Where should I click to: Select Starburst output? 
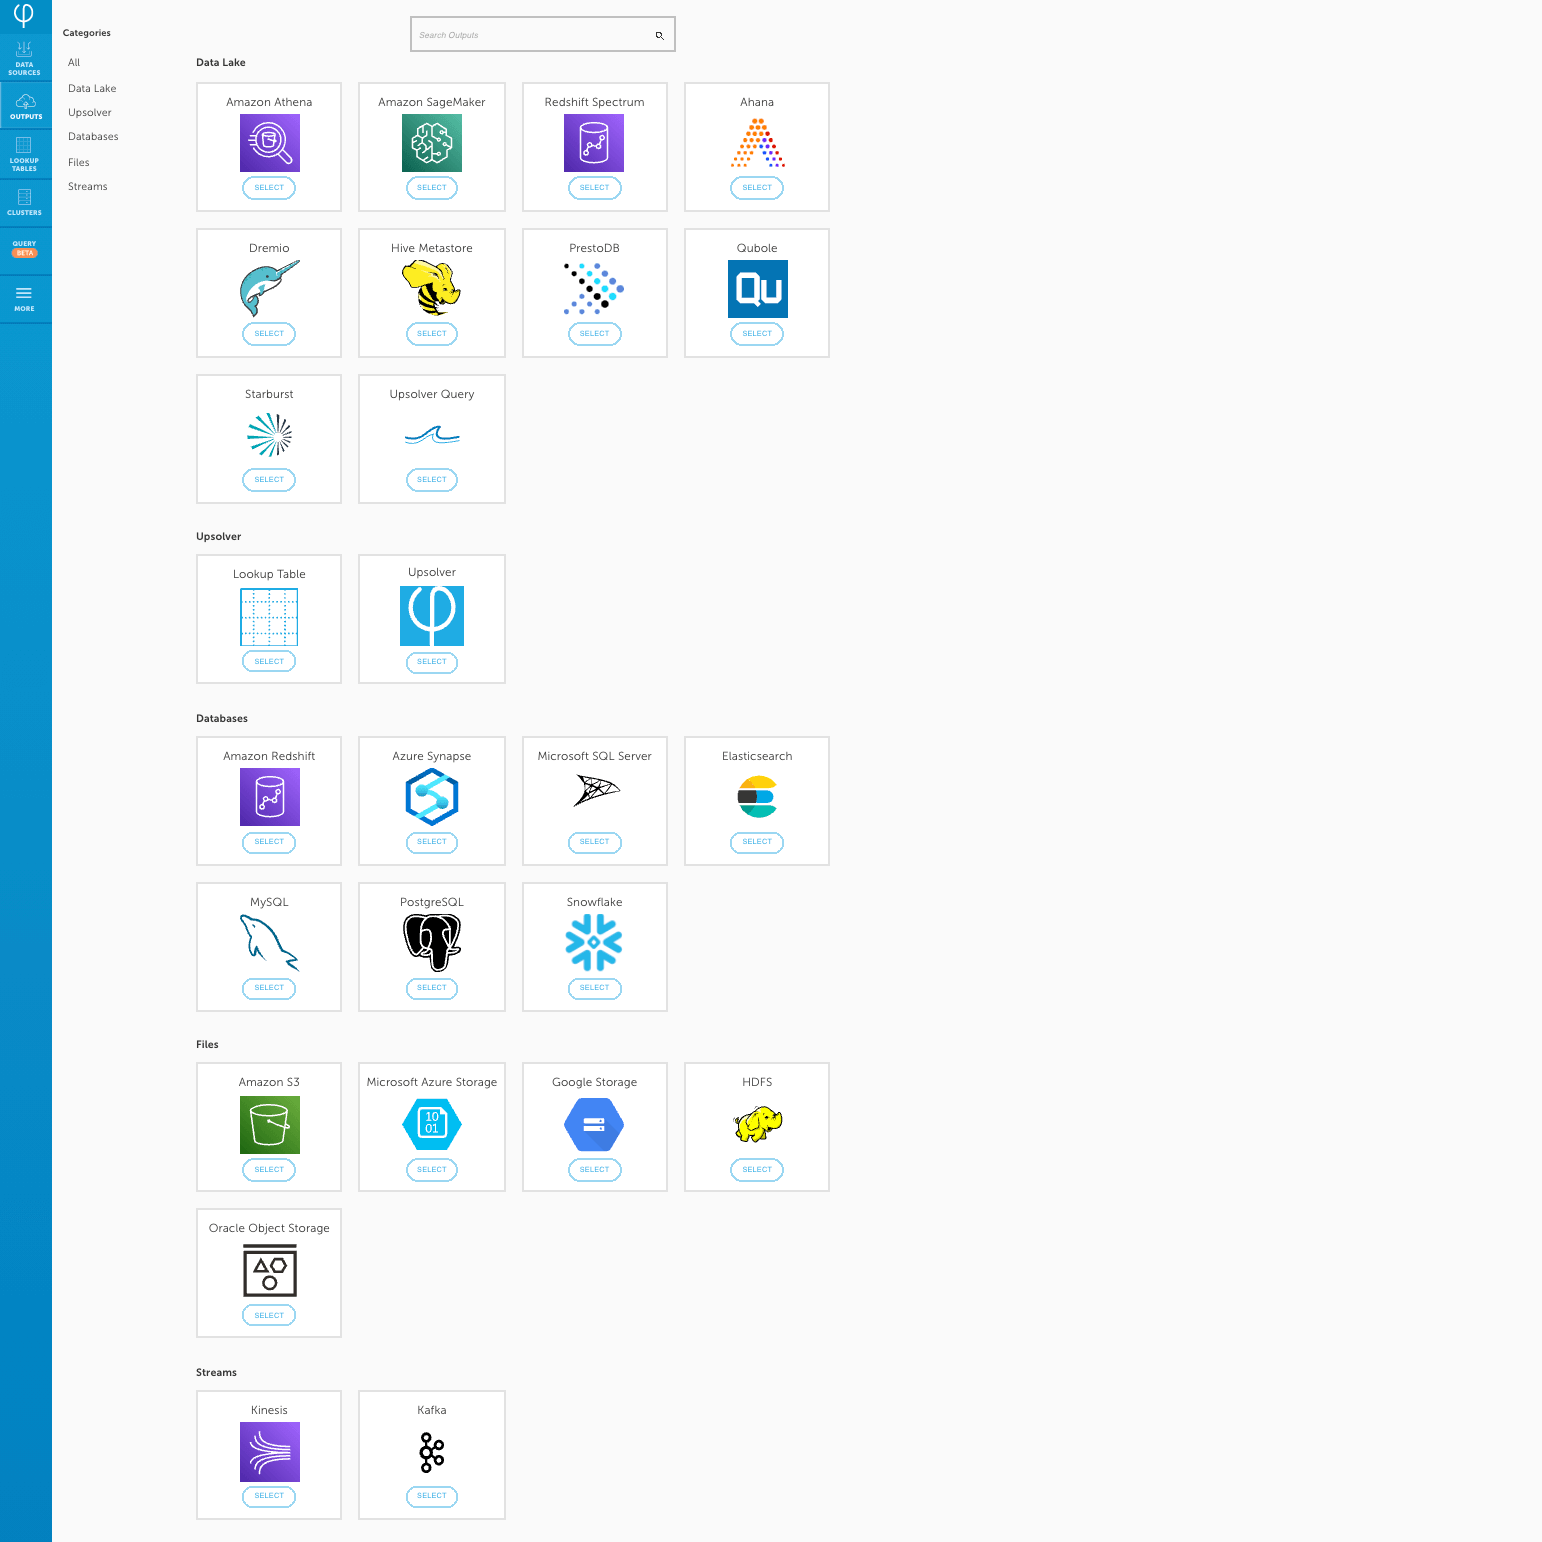[x=269, y=480]
